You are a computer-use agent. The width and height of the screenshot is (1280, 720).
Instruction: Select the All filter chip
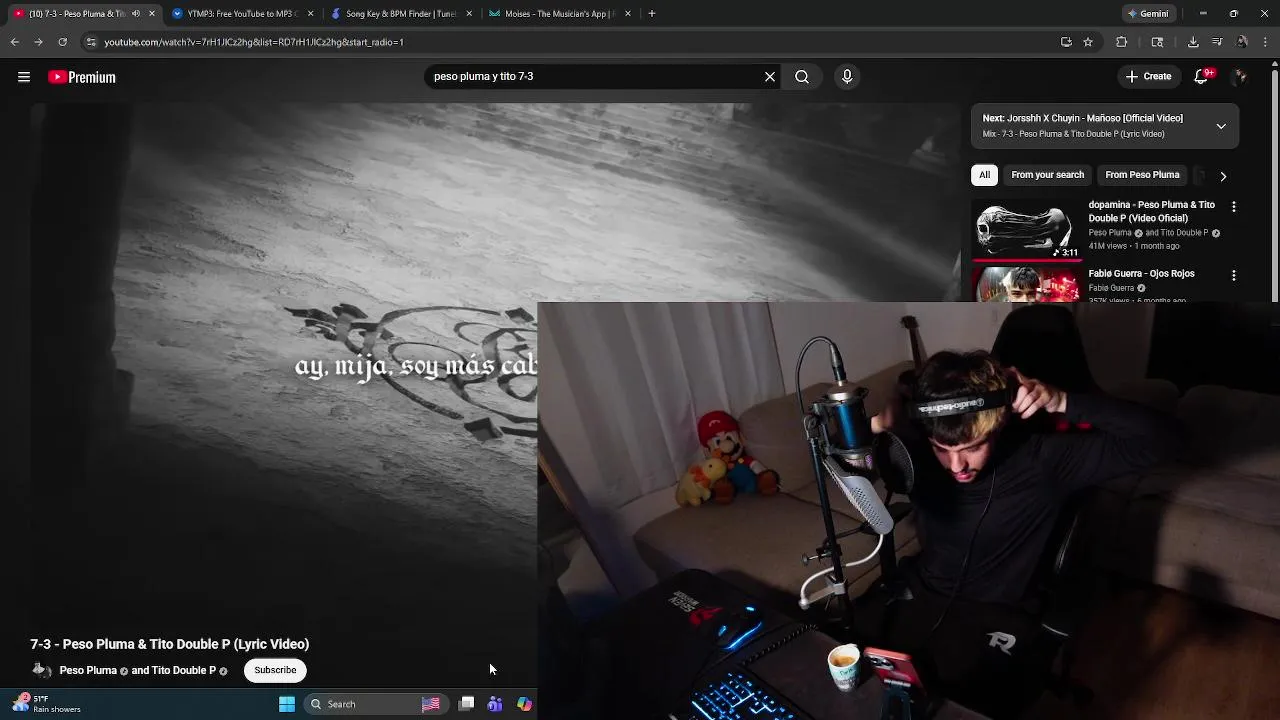(984, 175)
